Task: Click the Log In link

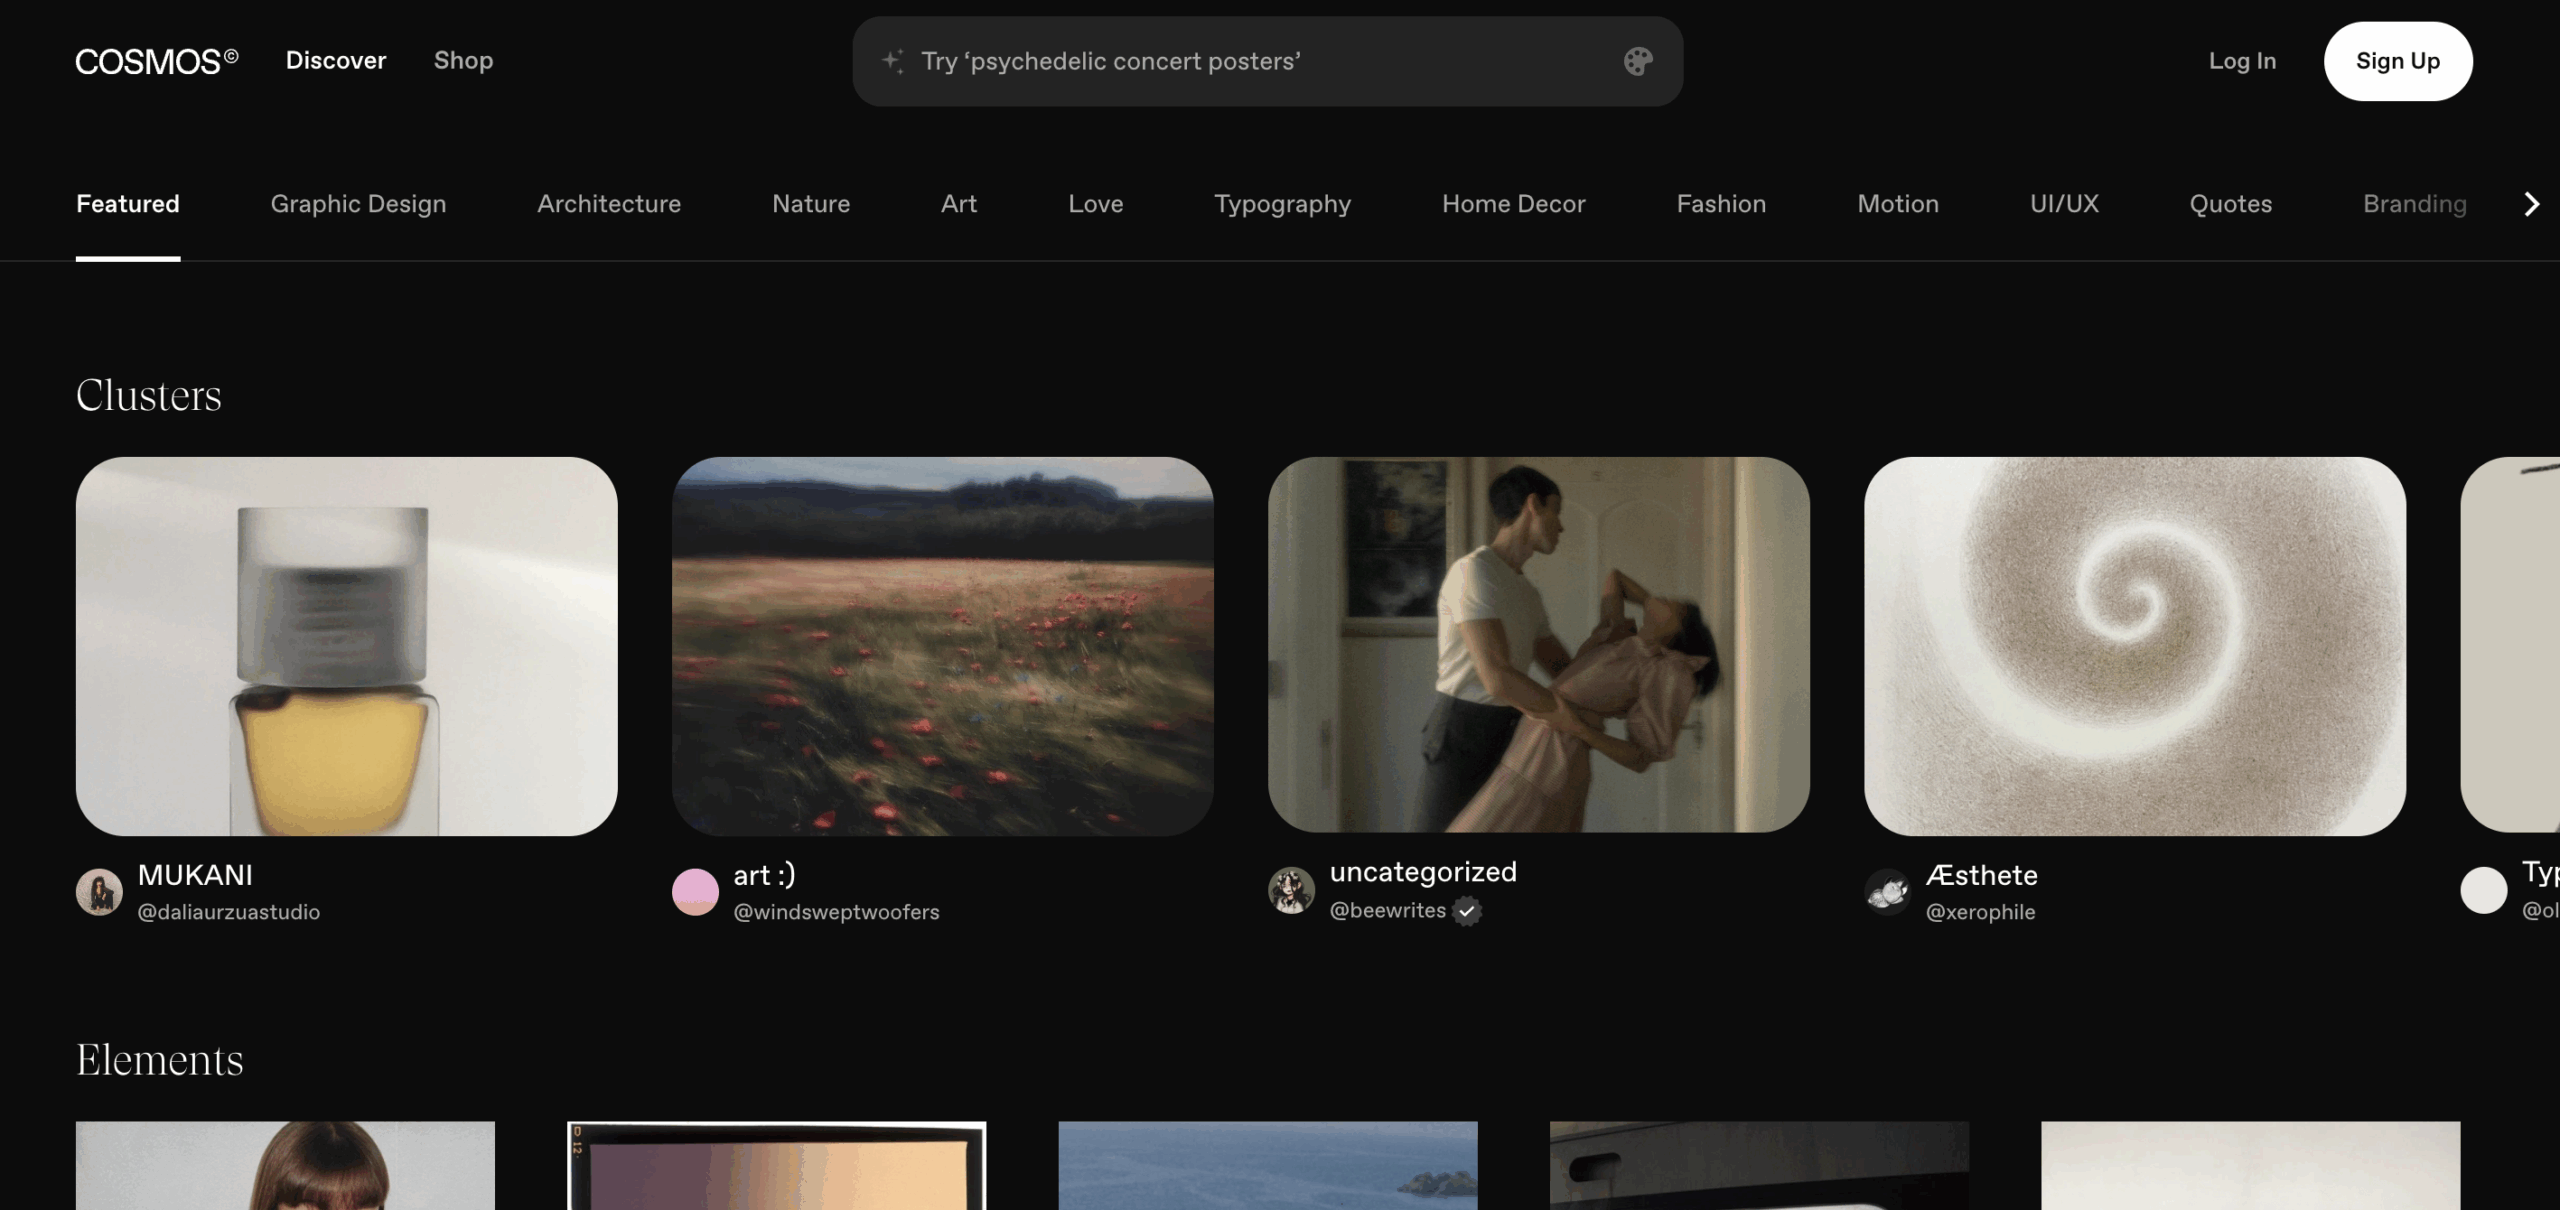Action: tap(2242, 61)
